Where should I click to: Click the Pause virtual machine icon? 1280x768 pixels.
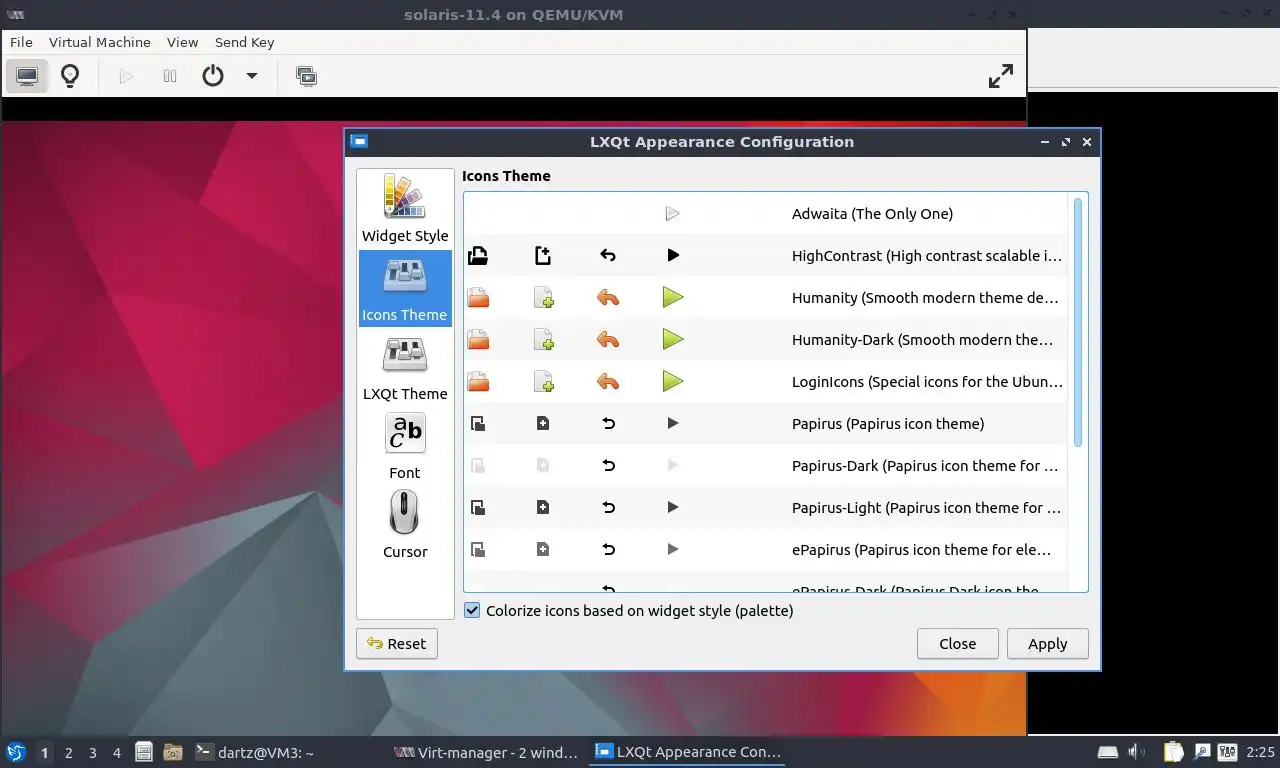pos(170,76)
